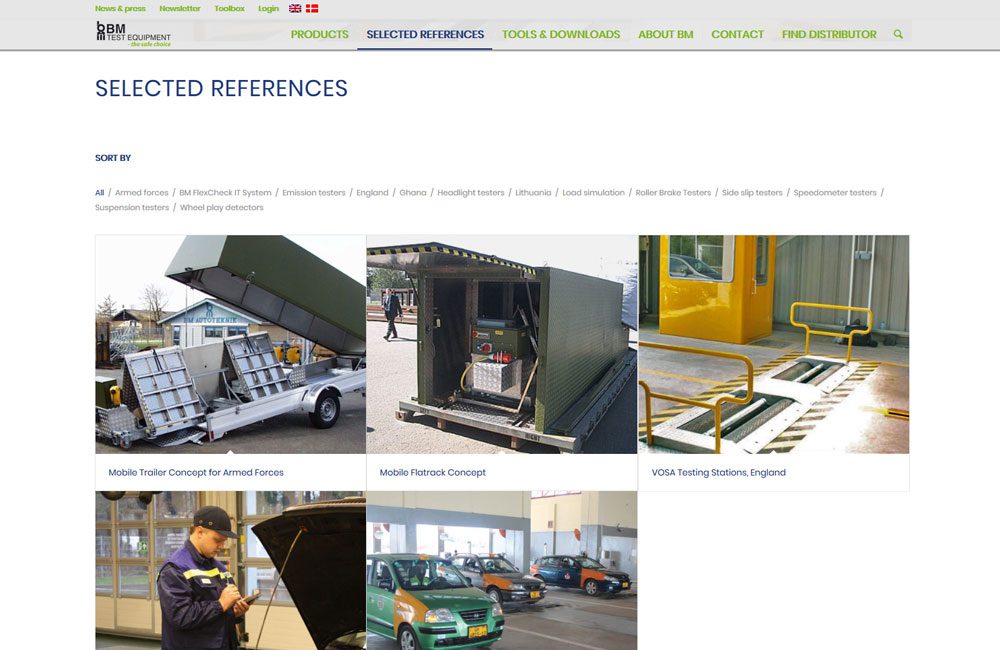Go to Tools & Downloads section
This screenshot has height=650, width=1000.
coord(560,33)
